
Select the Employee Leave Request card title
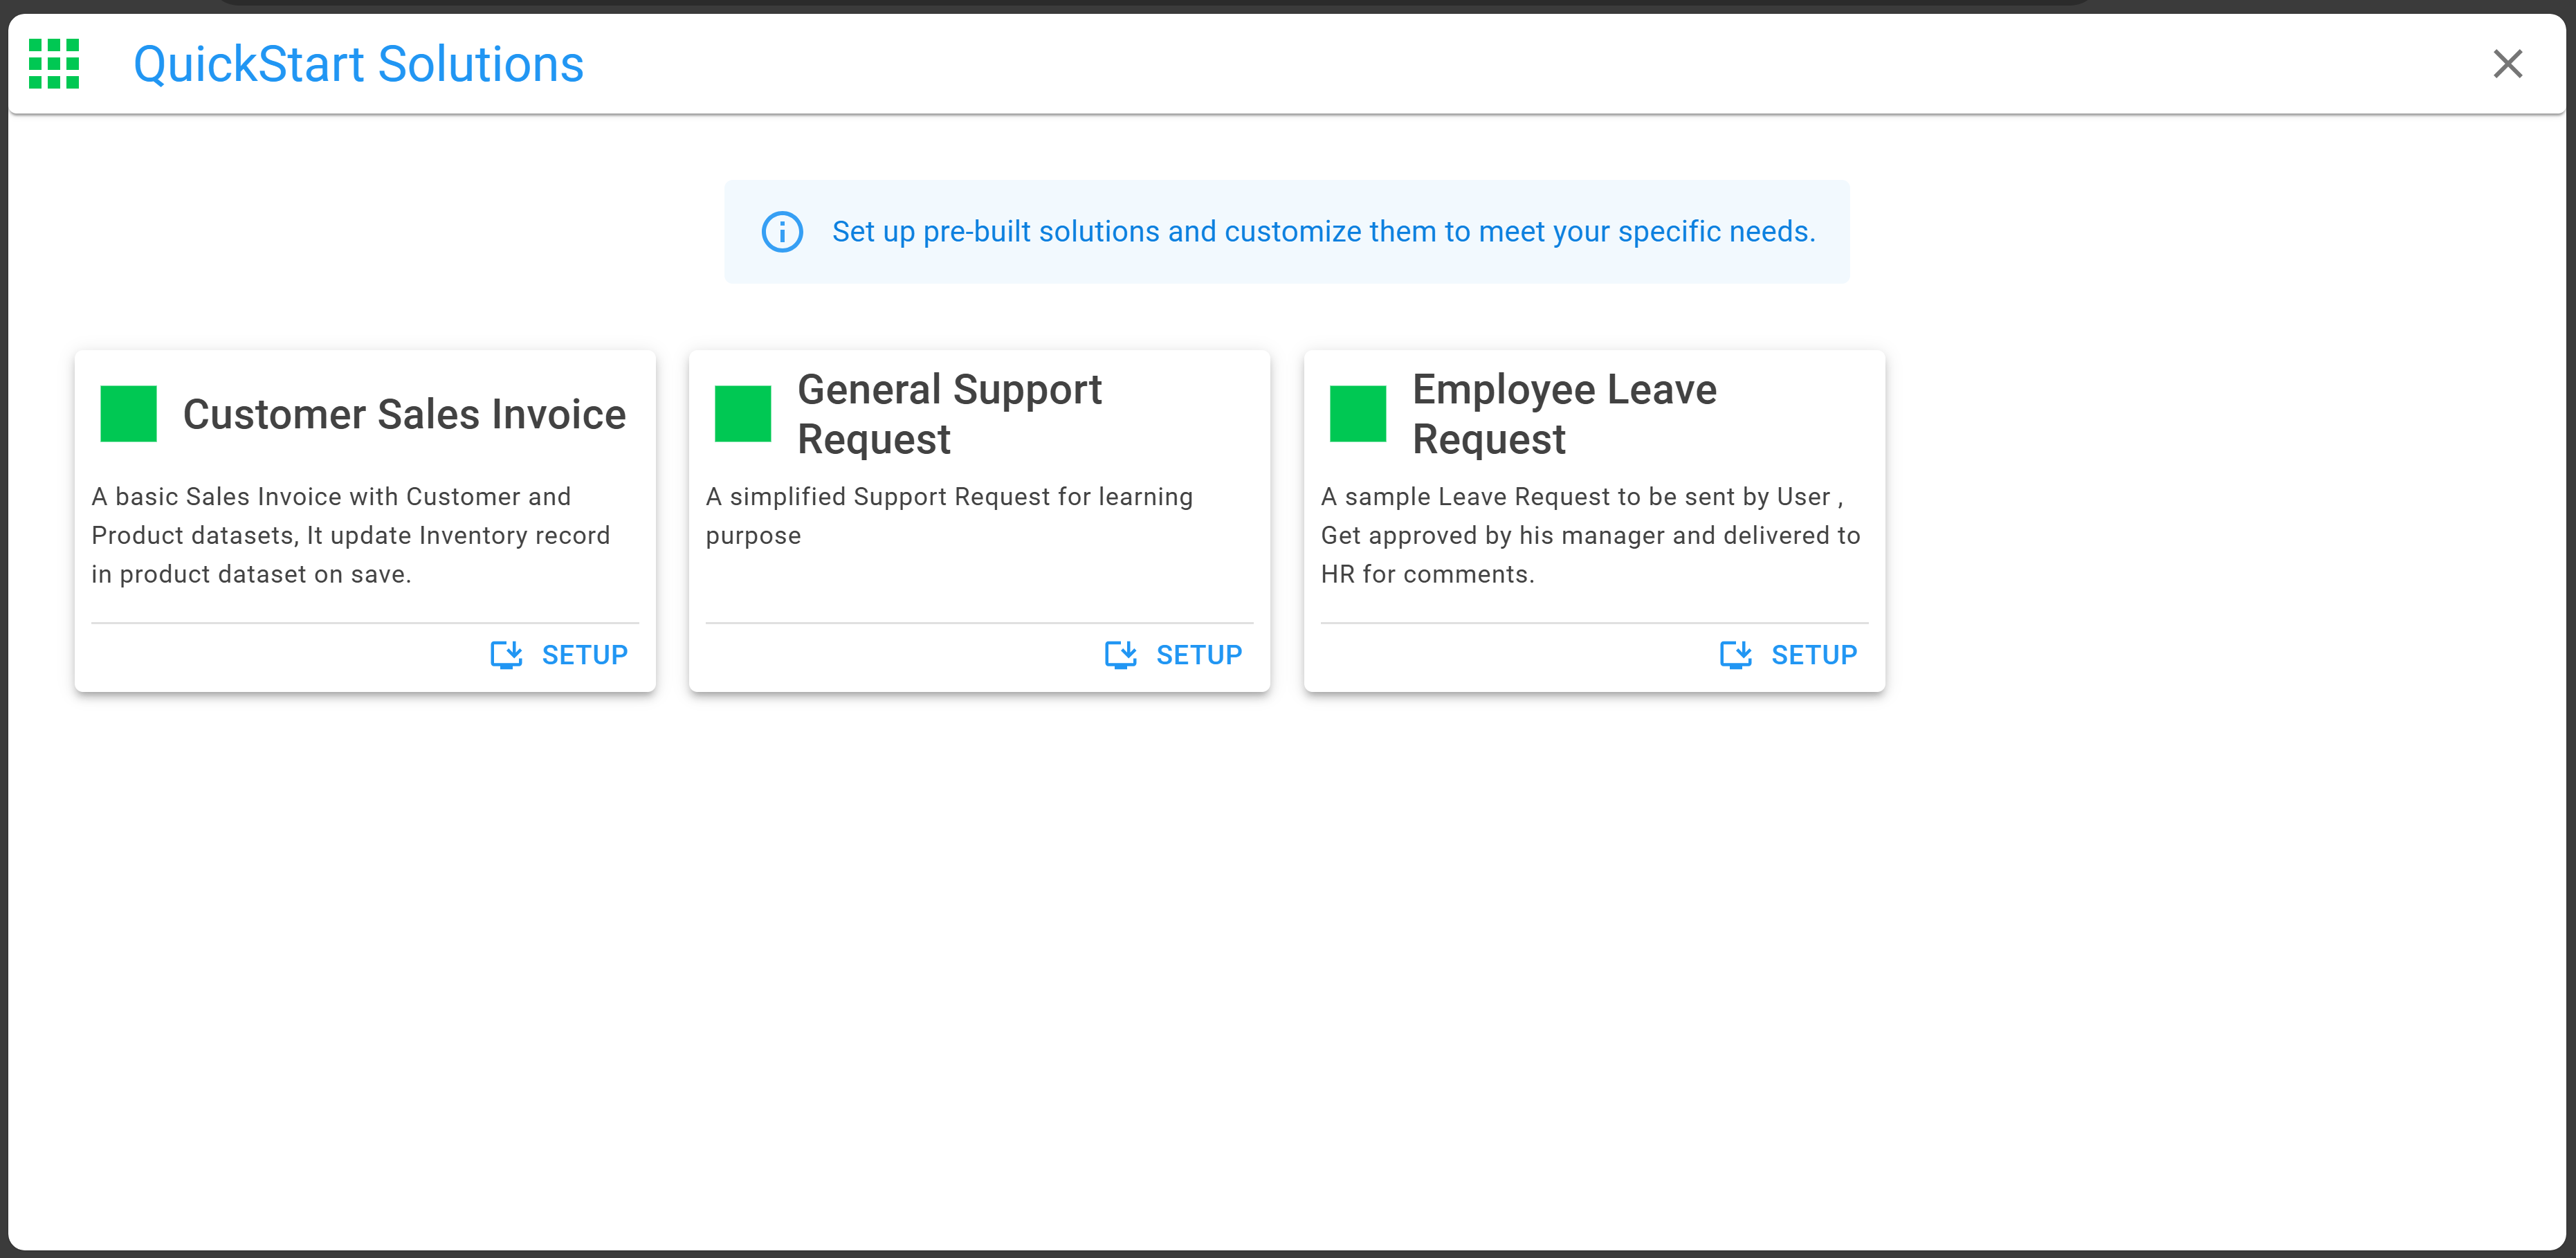point(1564,414)
